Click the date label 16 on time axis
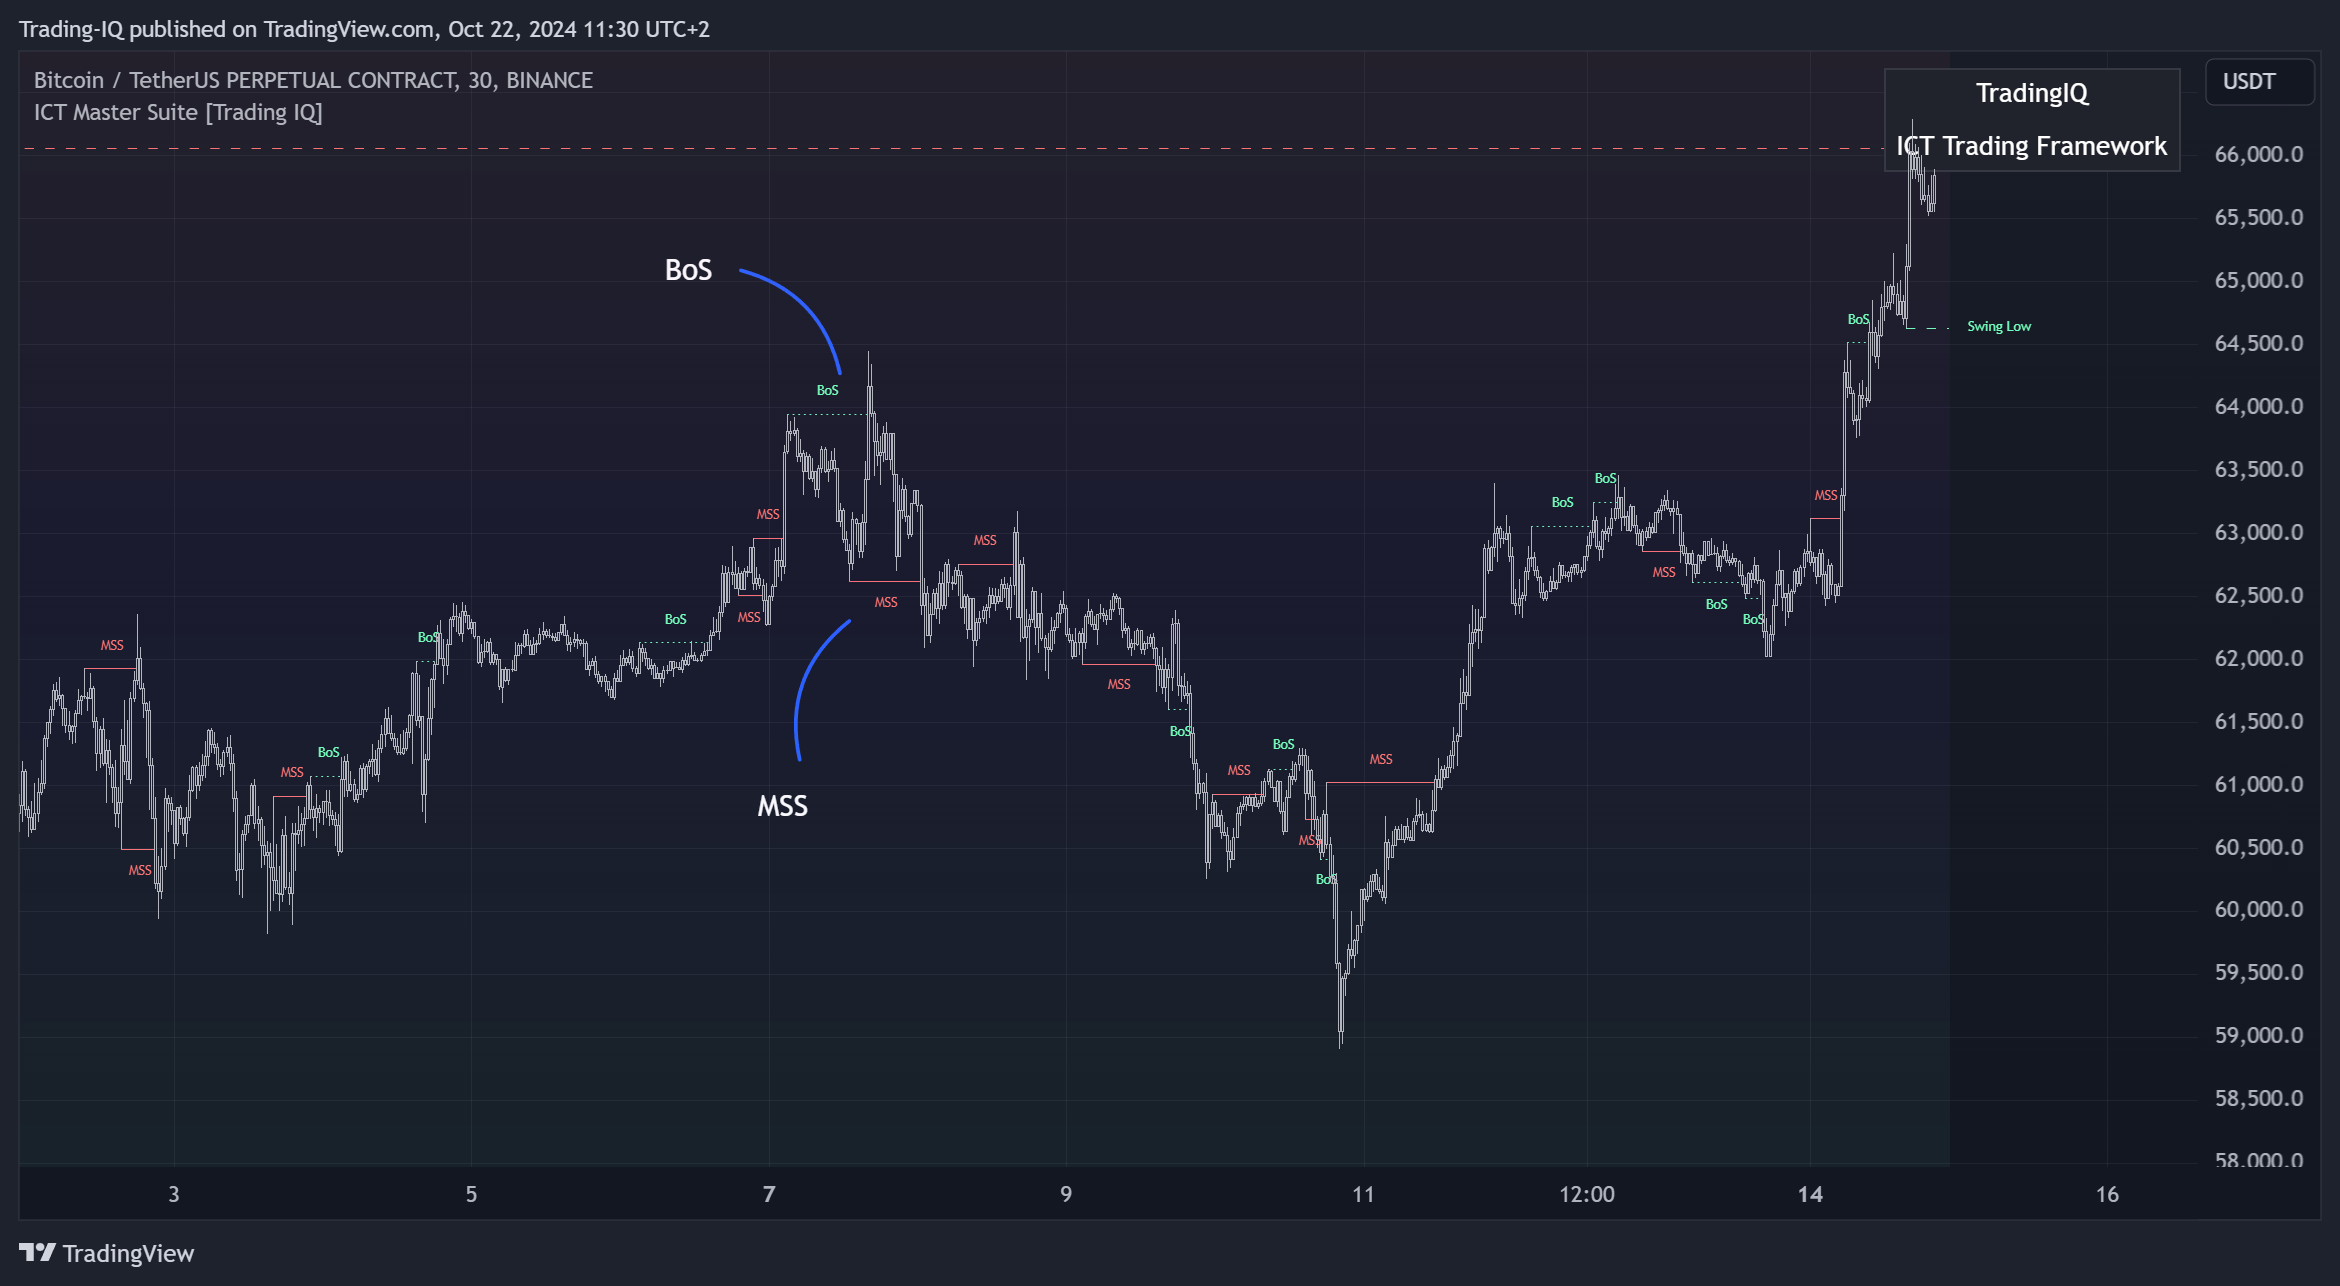Viewport: 2340px width, 1286px height. click(x=2107, y=1194)
